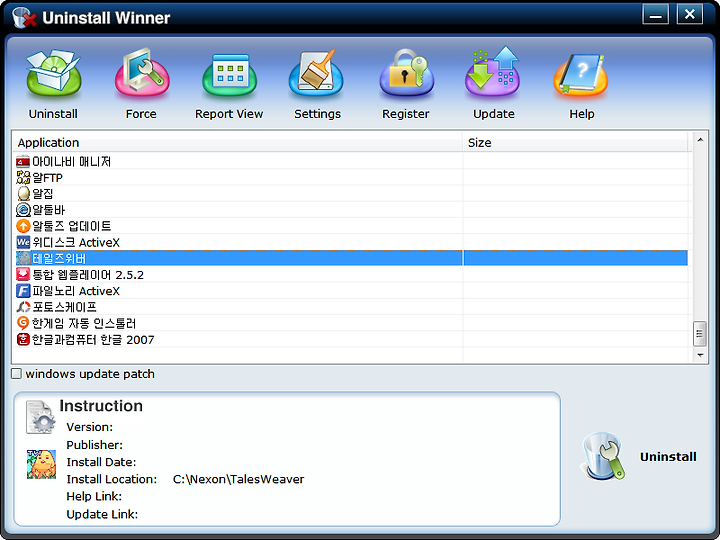Image resolution: width=720 pixels, height=540 pixels.
Task: Click the 한게임 자동 인스톨러 G icon
Action: [23, 323]
